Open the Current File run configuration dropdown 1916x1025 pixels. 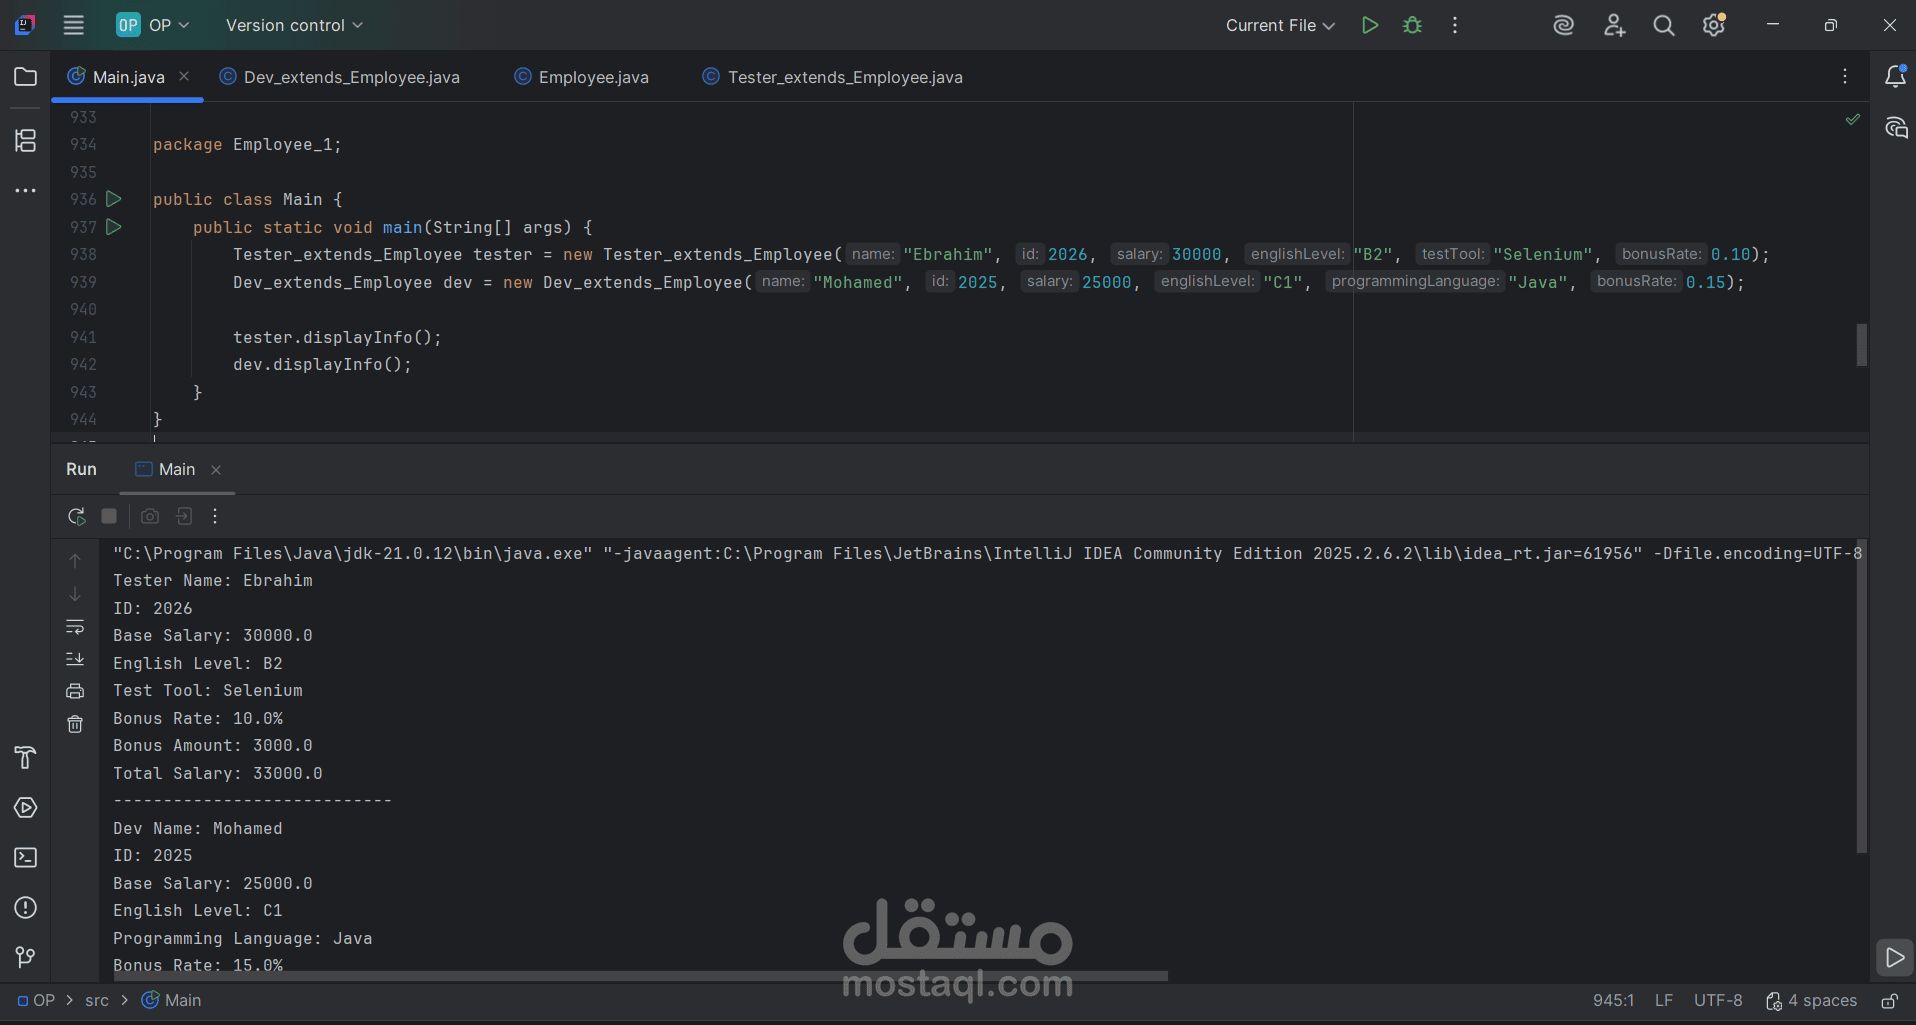click(x=1280, y=25)
